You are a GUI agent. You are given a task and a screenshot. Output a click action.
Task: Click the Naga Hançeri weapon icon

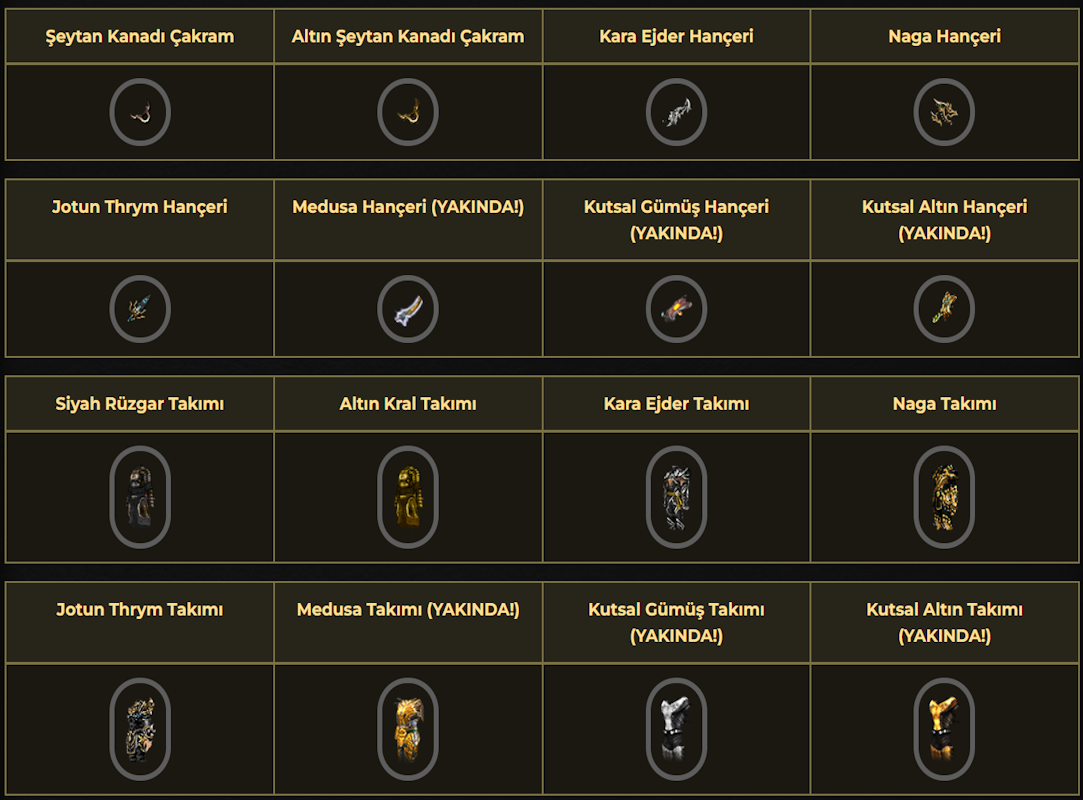pyautogui.click(x=944, y=112)
